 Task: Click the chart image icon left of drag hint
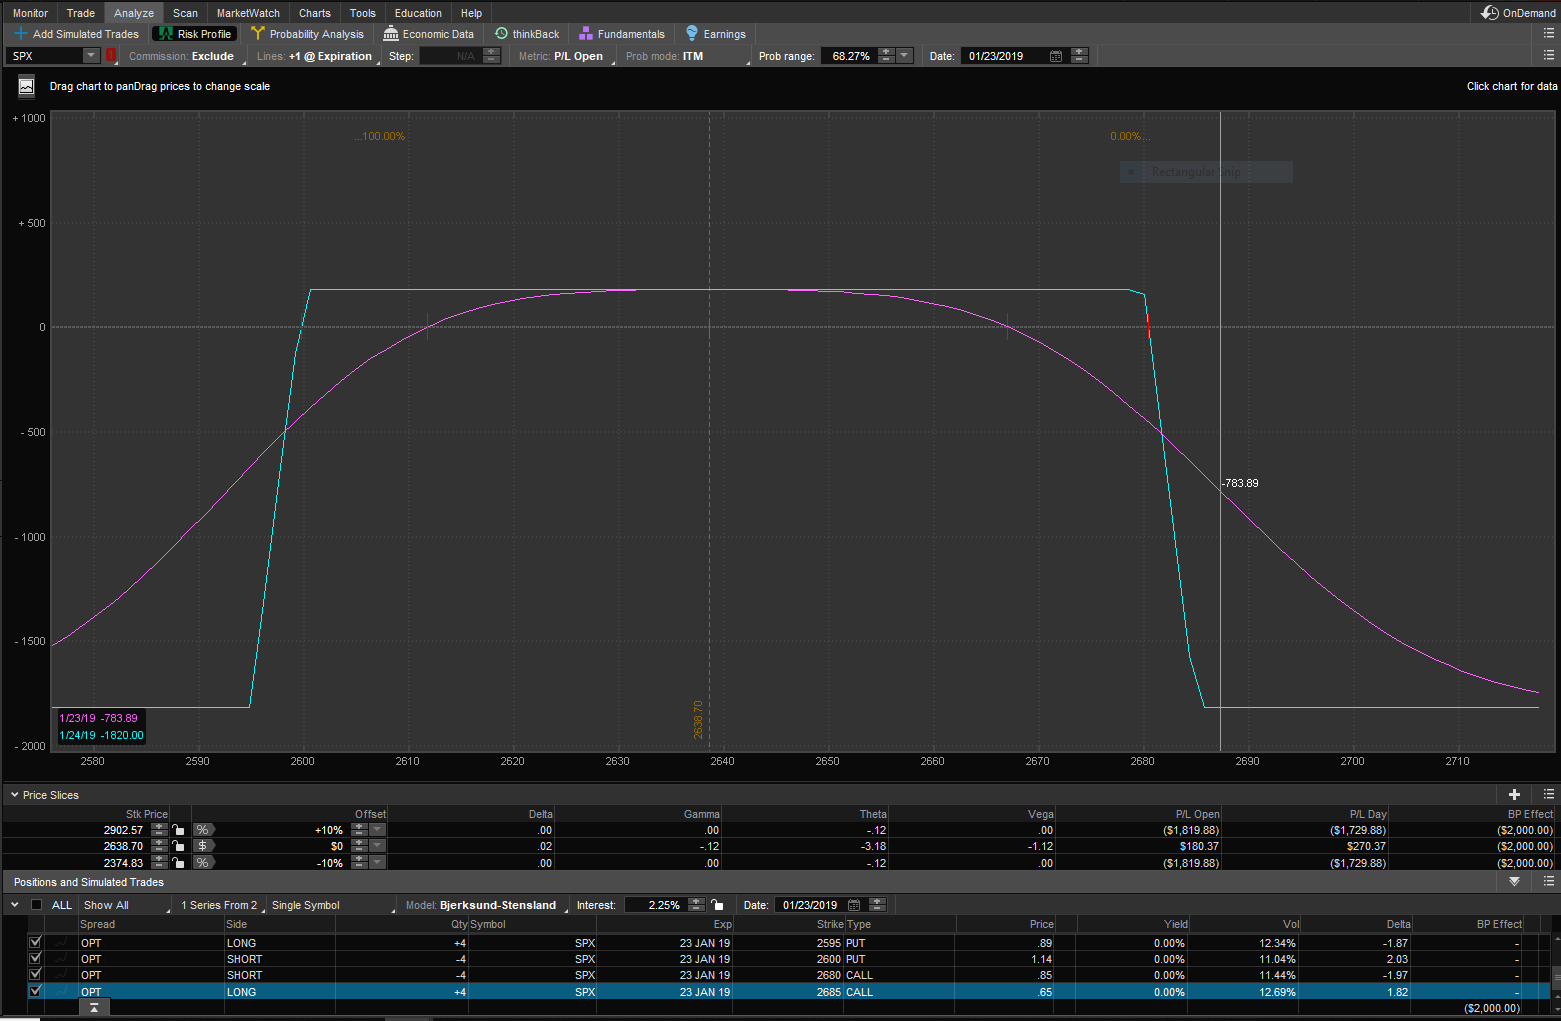[26, 87]
